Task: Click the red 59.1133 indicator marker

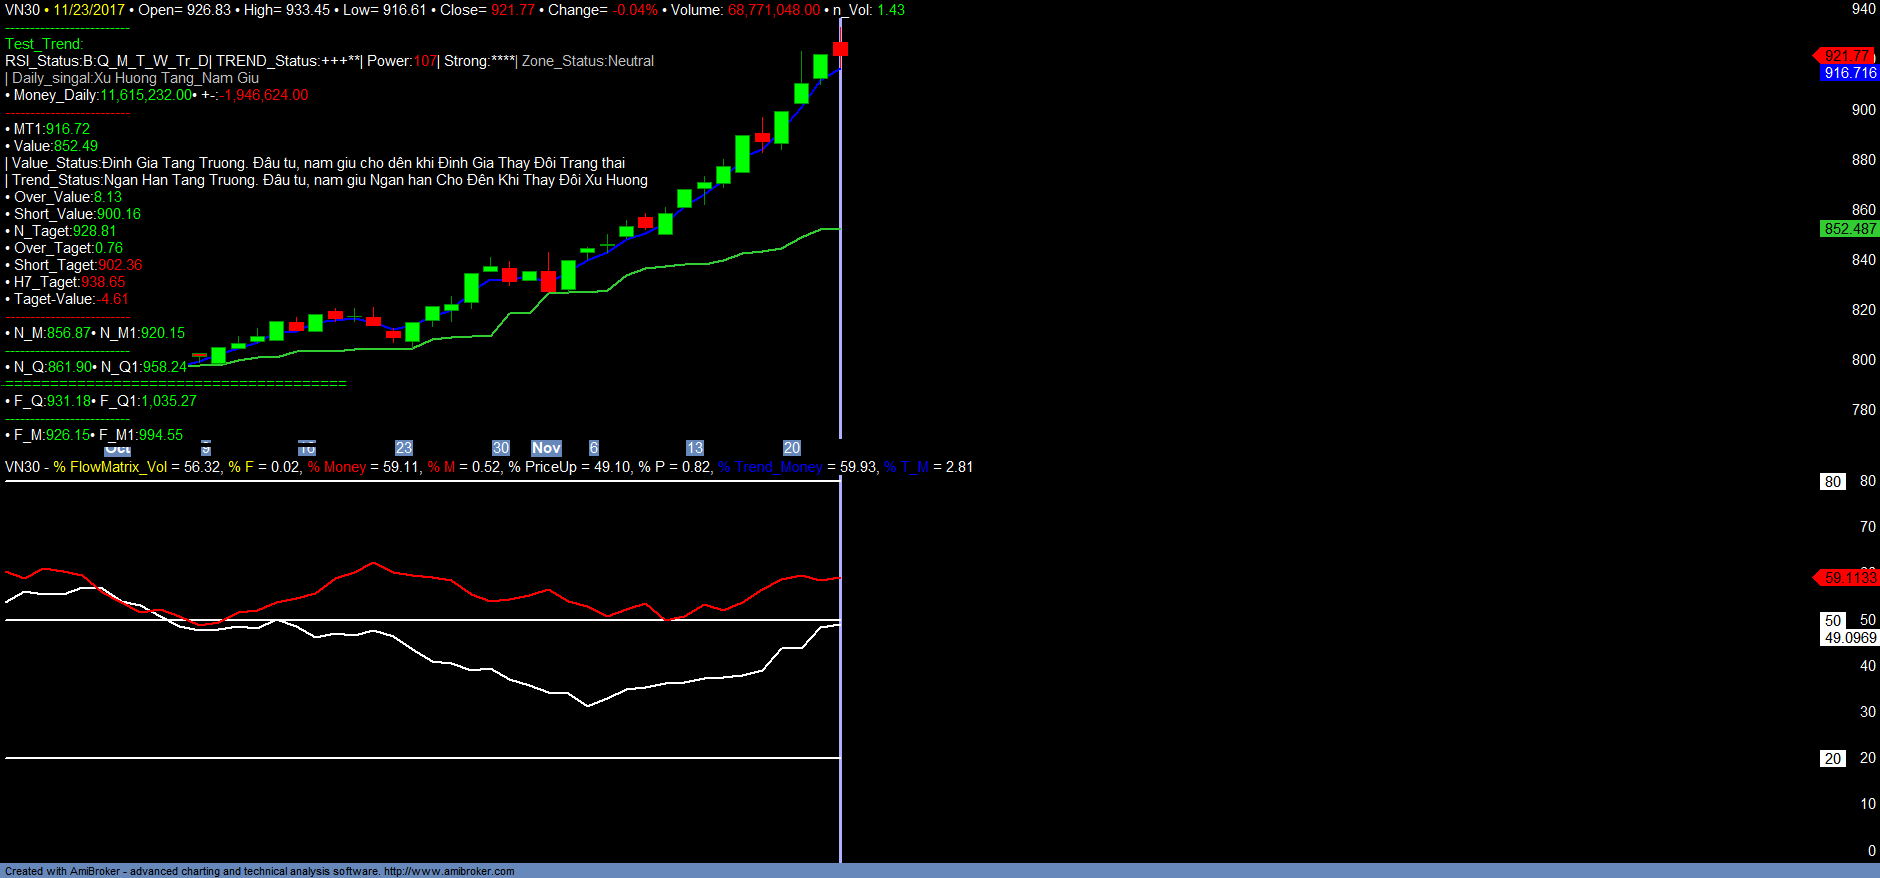Action: coord(1849,578)
